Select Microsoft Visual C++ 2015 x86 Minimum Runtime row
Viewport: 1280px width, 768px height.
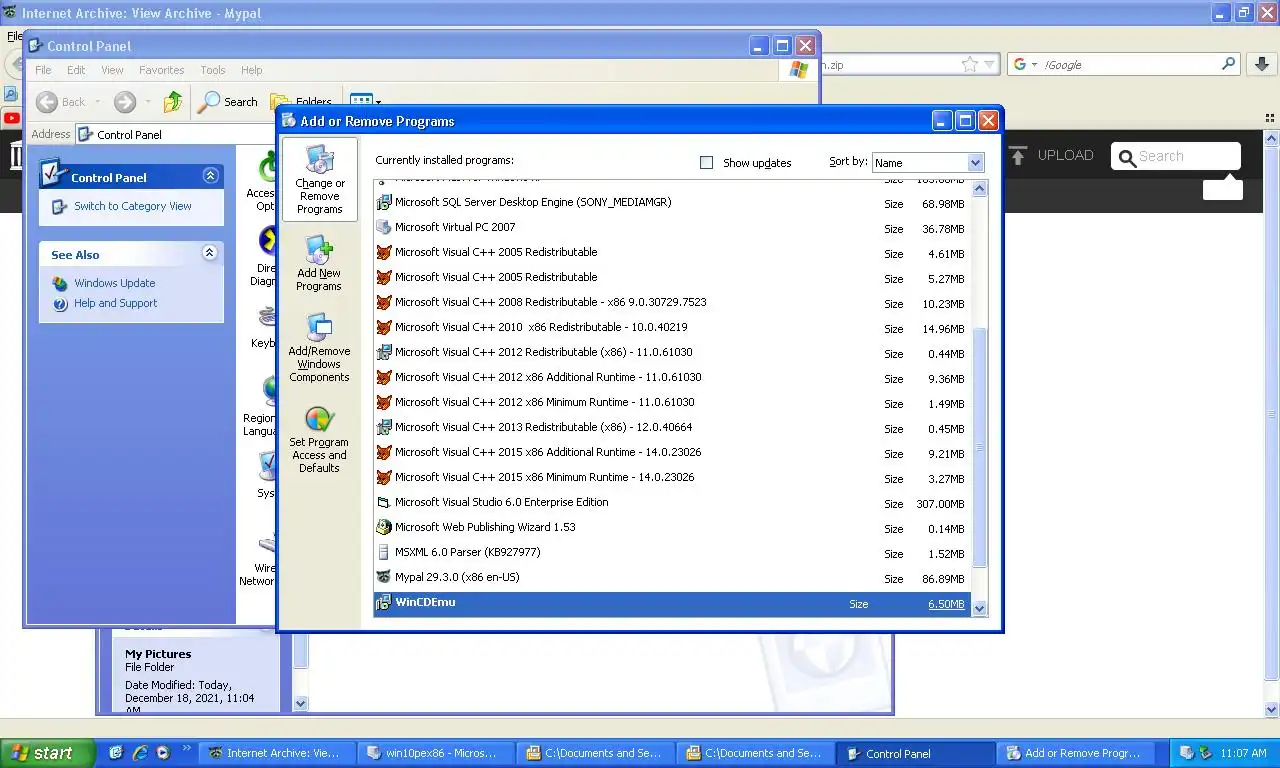pos(672,477)
